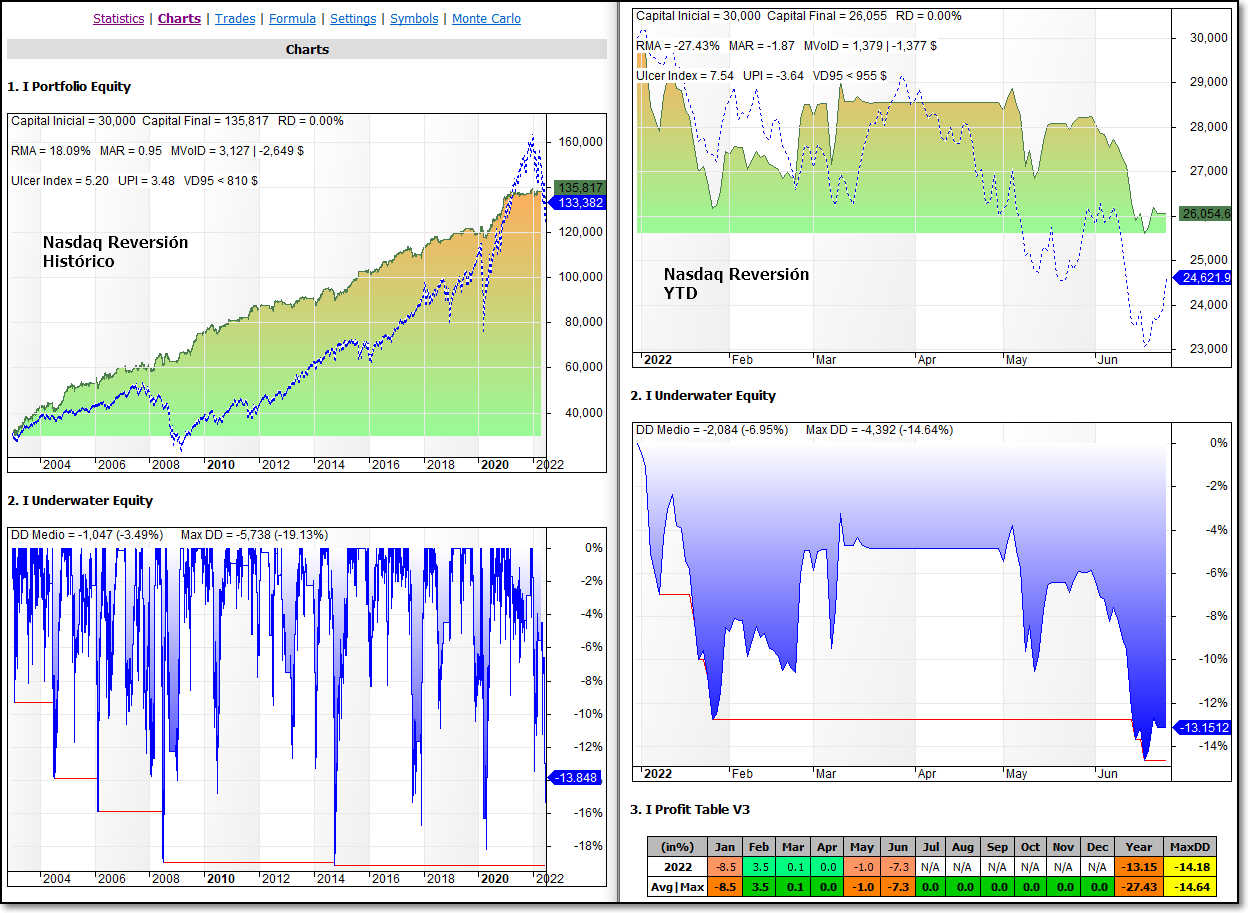Click the '(in%)' profit table header cell
The image size is (1248, 913).
click(678, 848)
